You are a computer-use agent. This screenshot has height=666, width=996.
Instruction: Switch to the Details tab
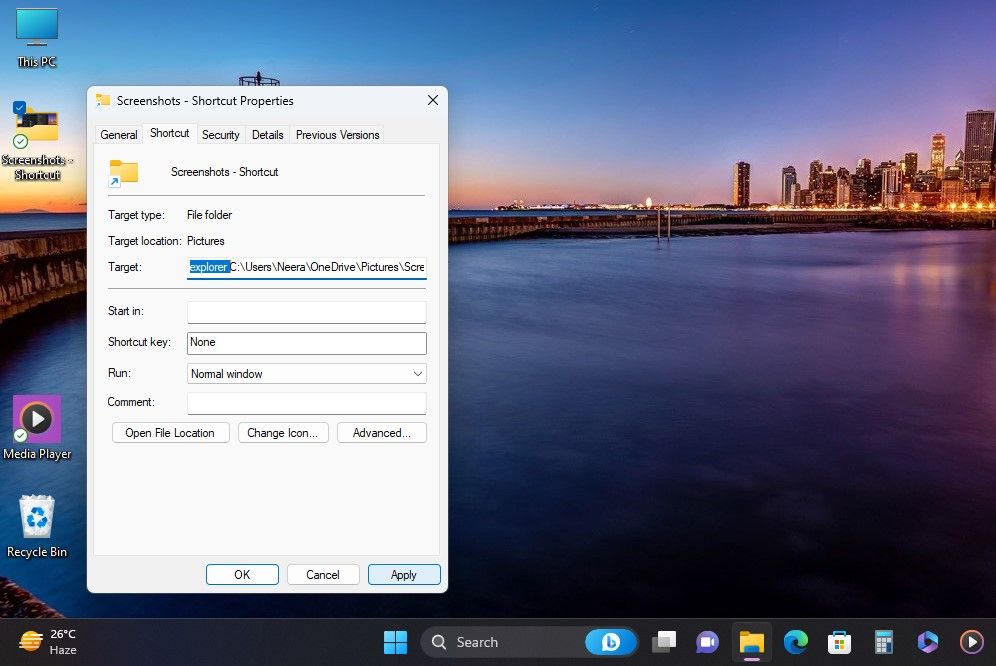[267, 134]
